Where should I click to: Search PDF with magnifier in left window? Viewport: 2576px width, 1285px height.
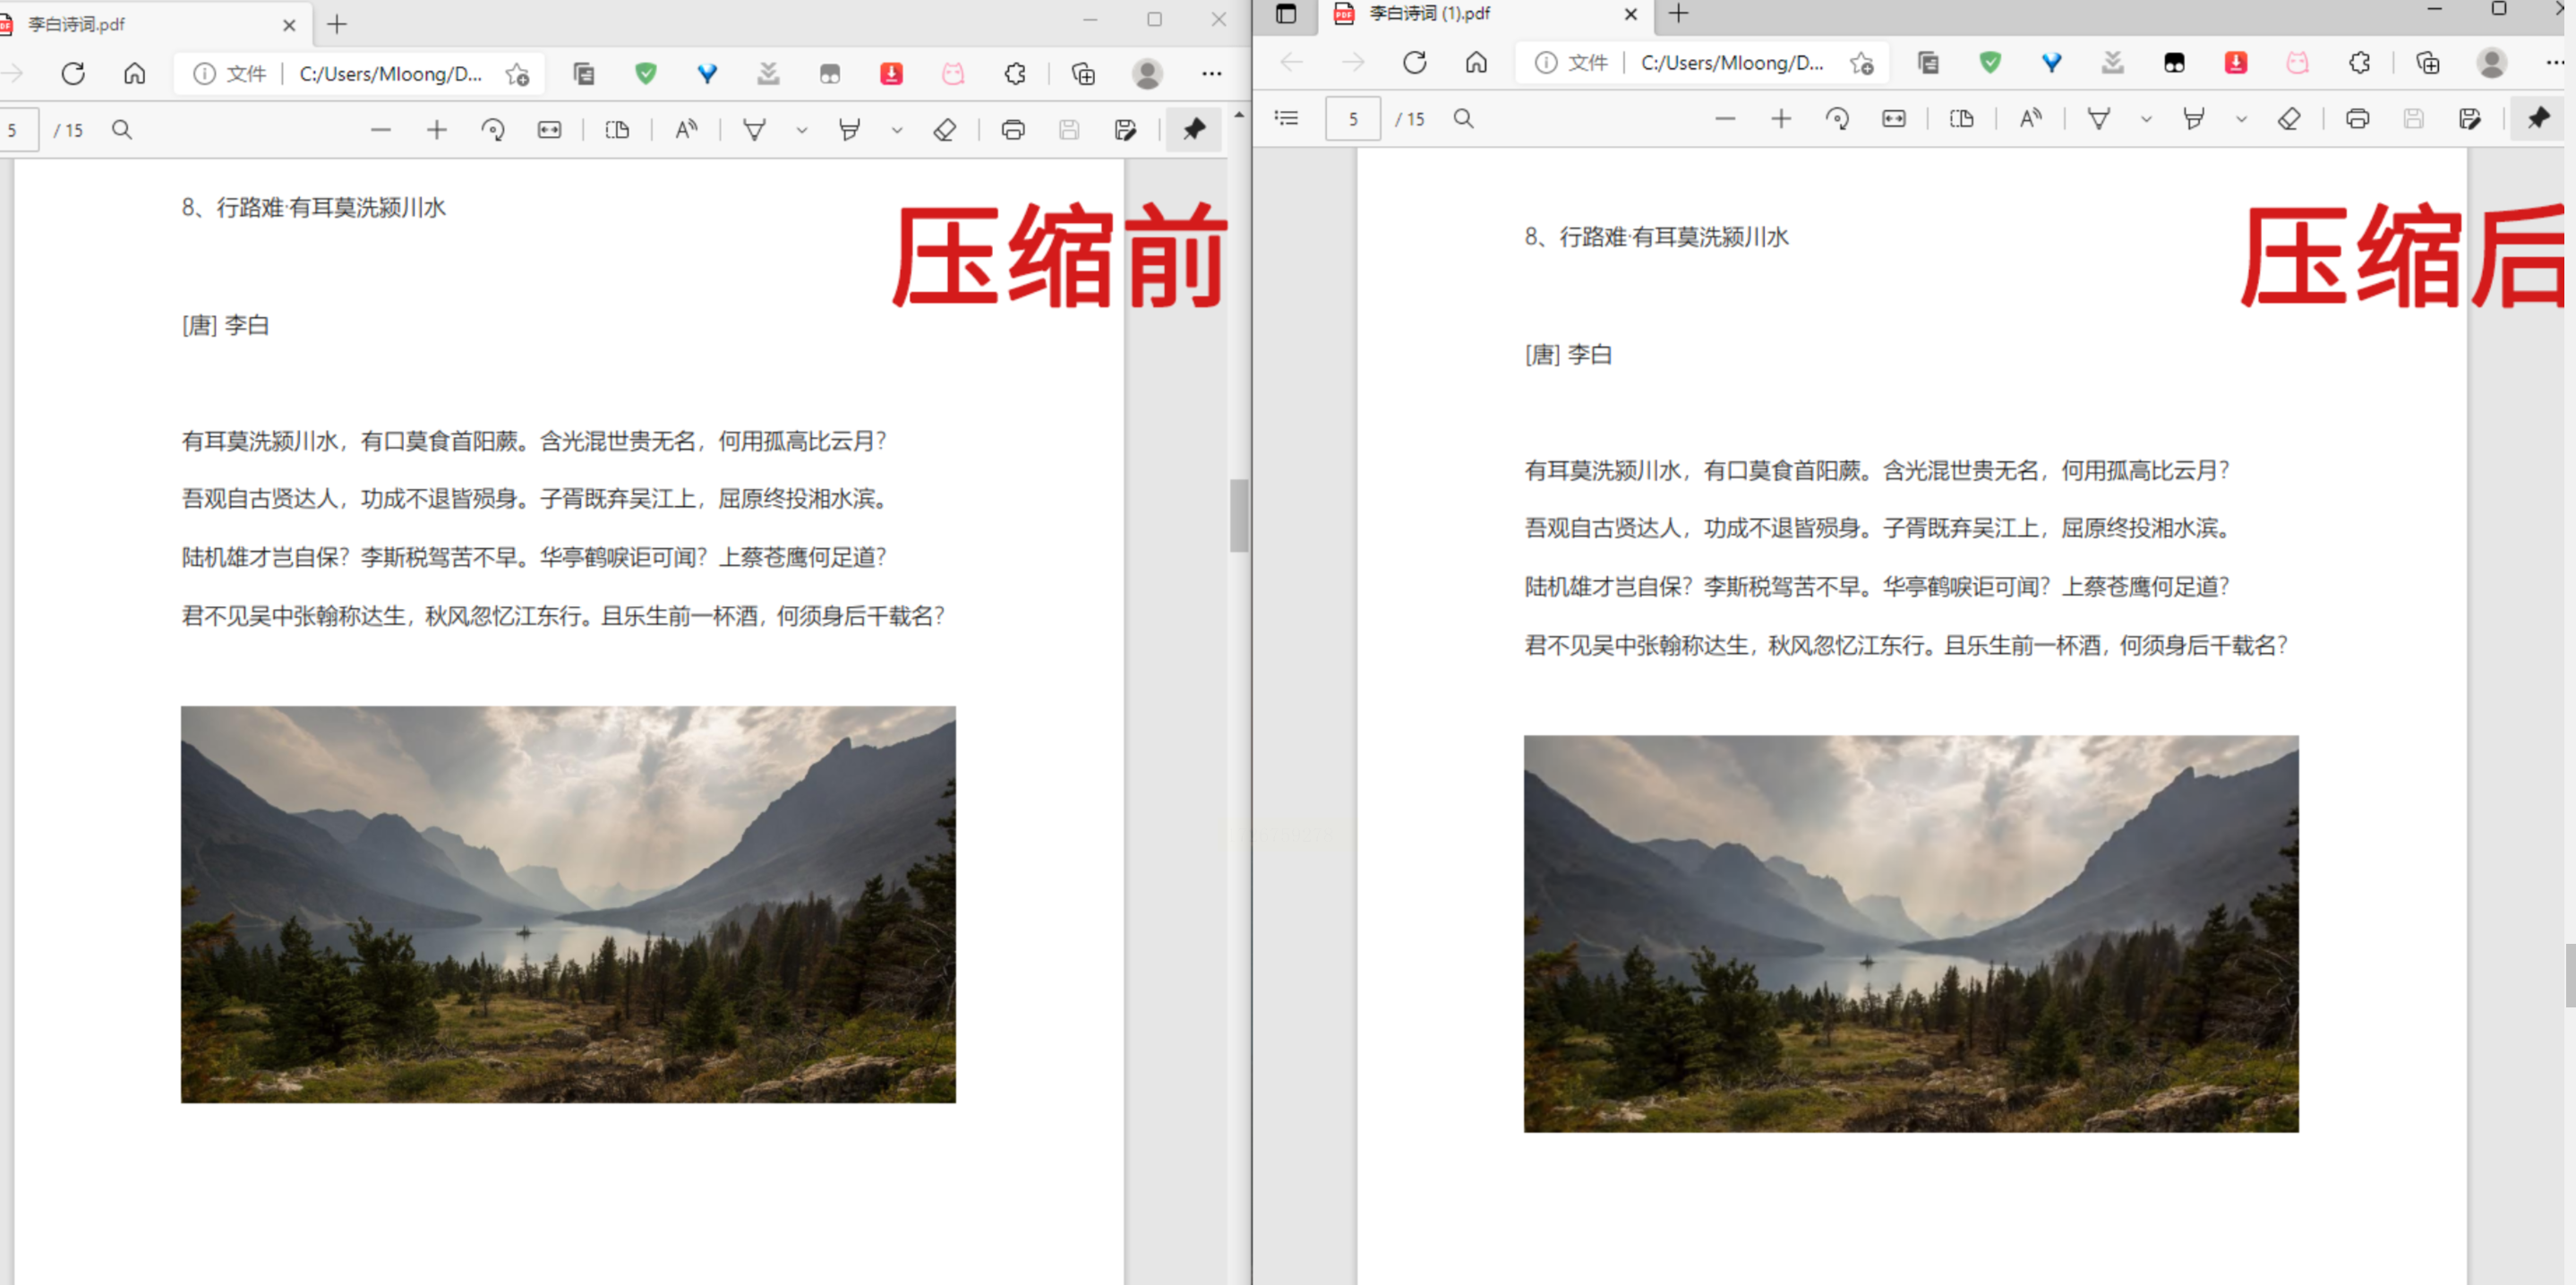point(122,130)
